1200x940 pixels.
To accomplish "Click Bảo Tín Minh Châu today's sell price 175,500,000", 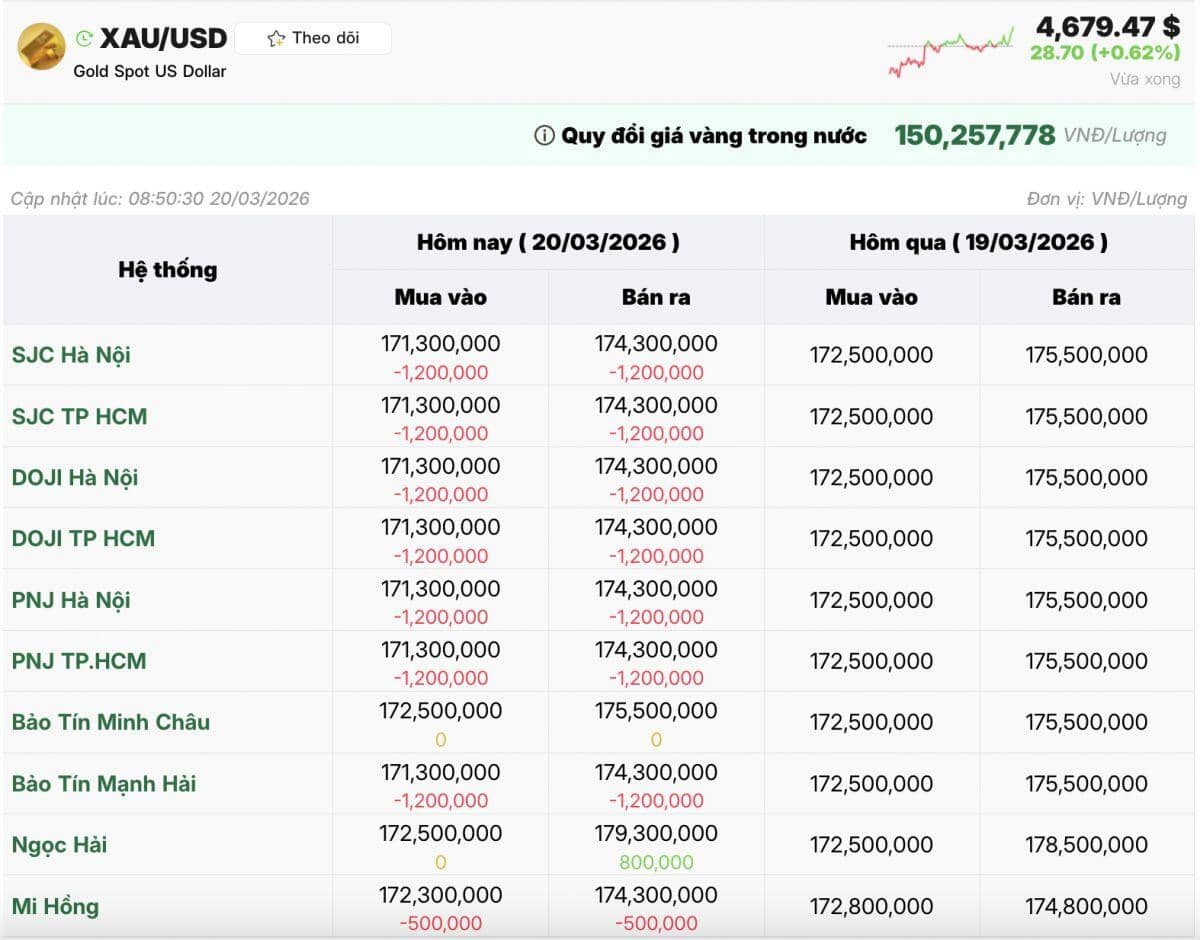I will [656, 711].
